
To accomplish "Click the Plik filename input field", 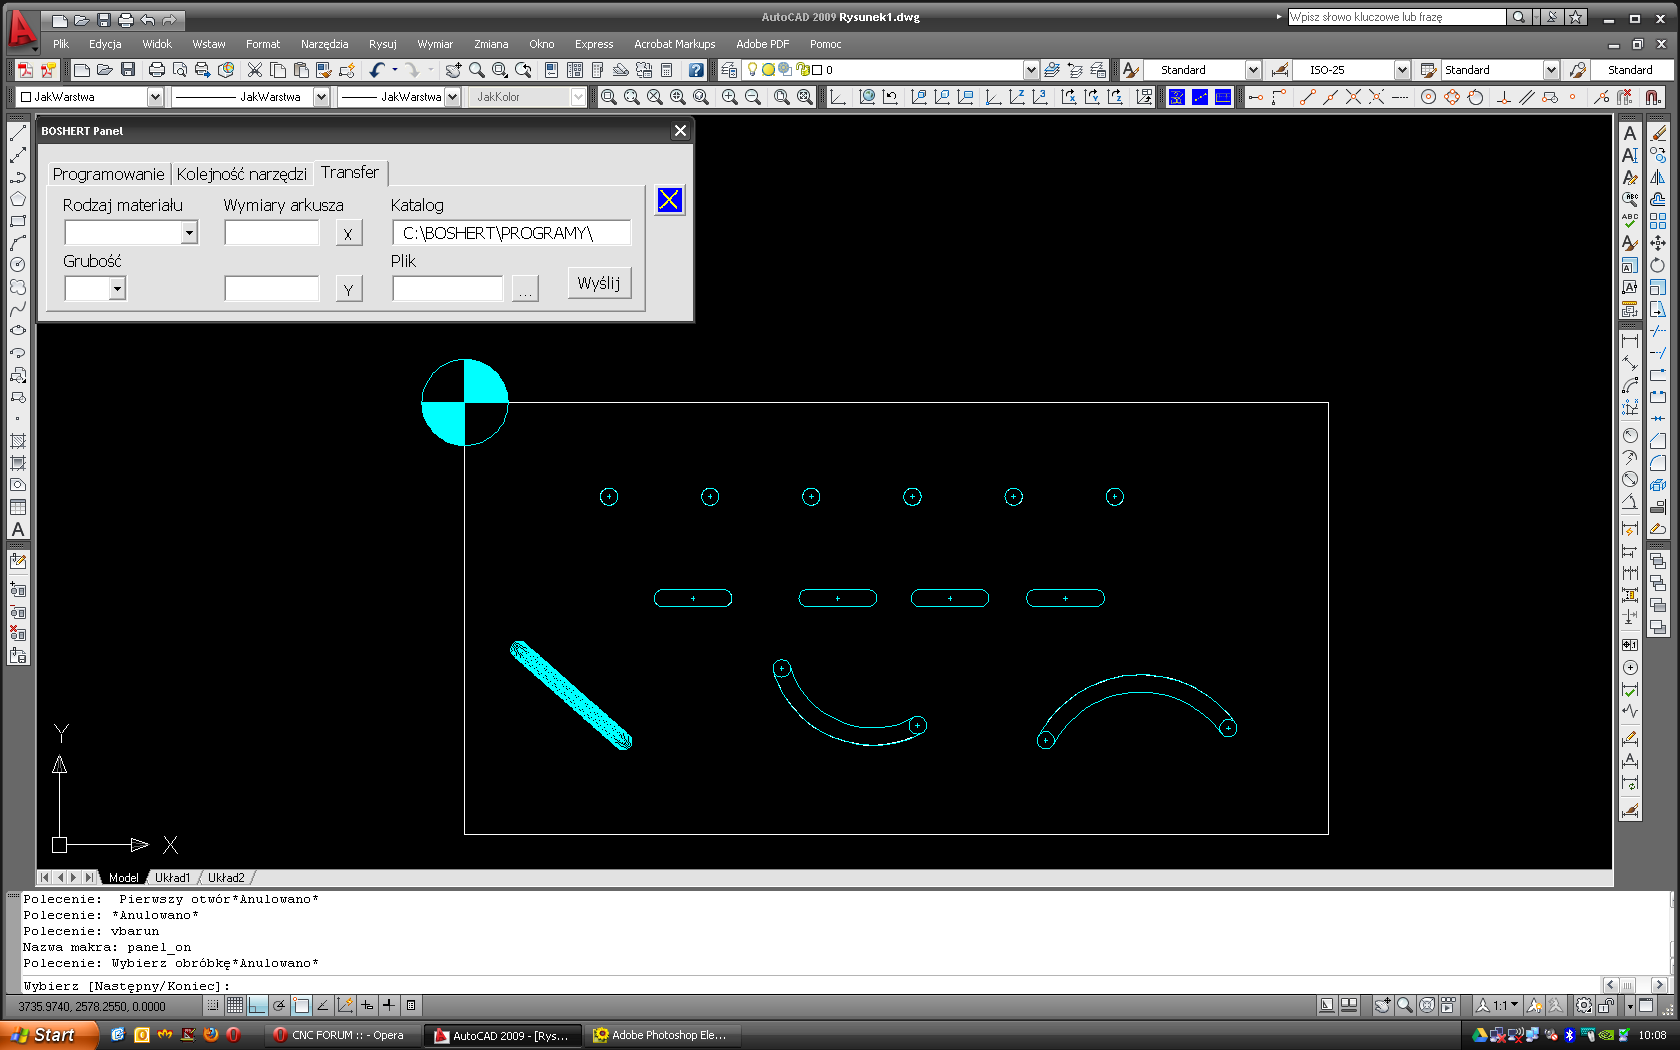I will click(448, 289).
